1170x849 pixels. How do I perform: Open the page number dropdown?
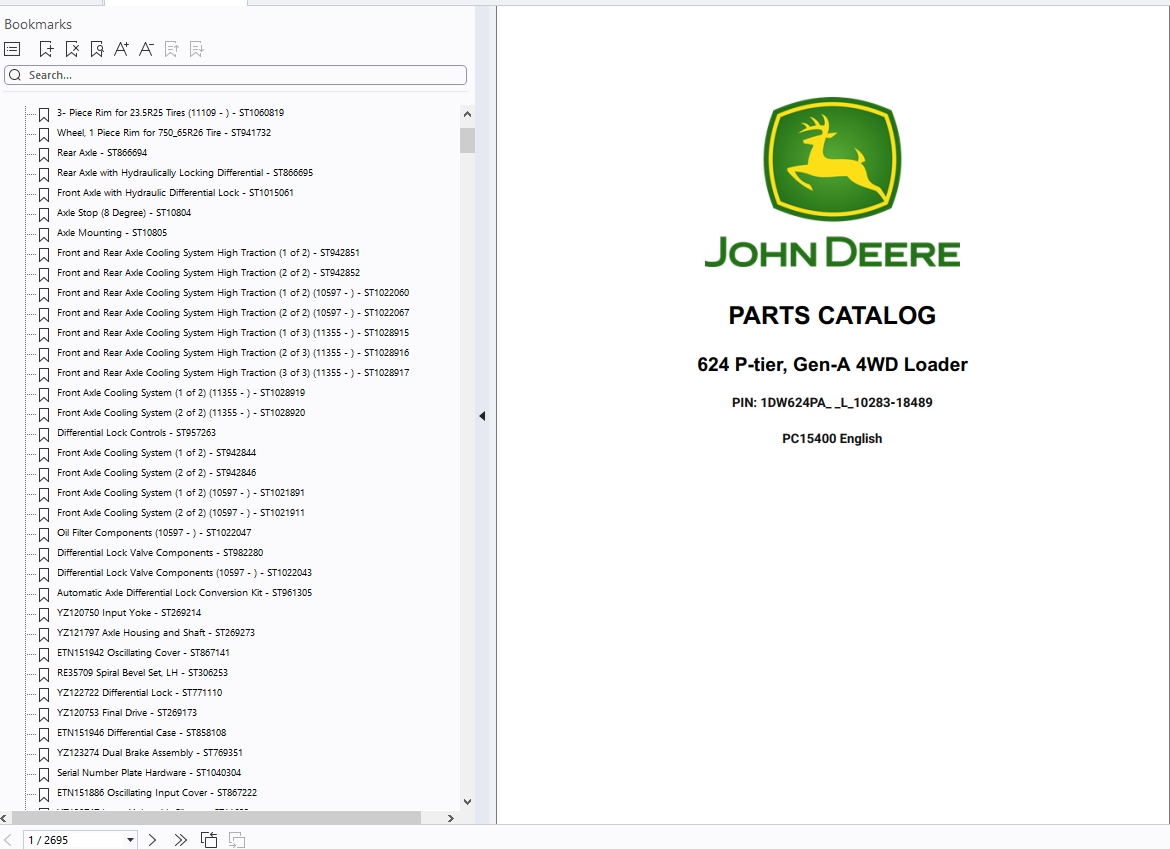130,840
